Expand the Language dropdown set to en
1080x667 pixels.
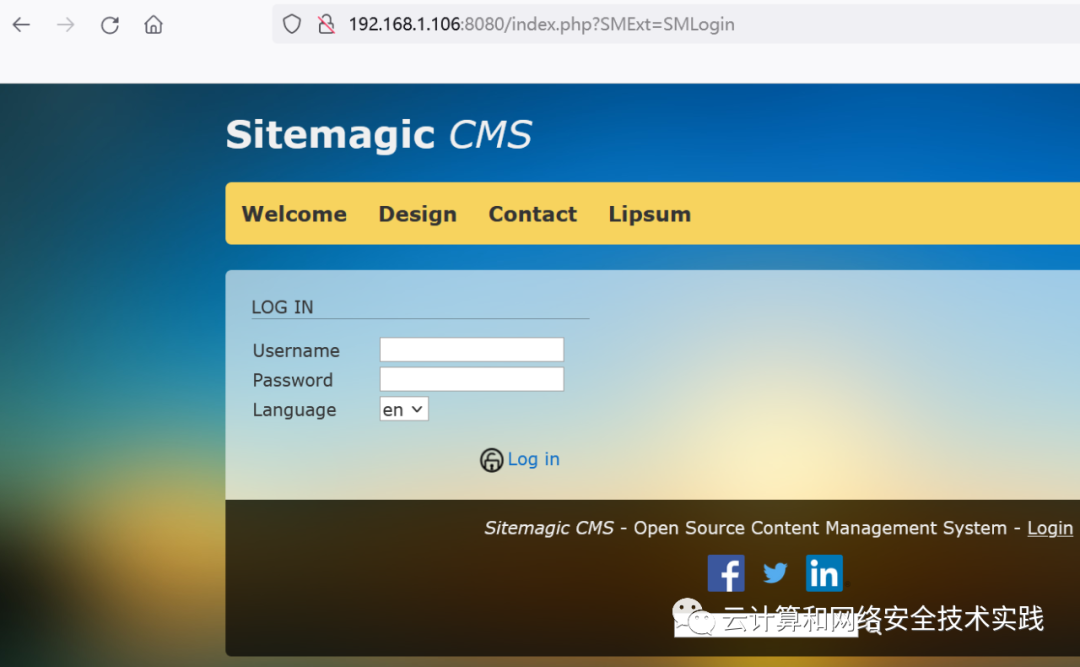tap(404, 409)
